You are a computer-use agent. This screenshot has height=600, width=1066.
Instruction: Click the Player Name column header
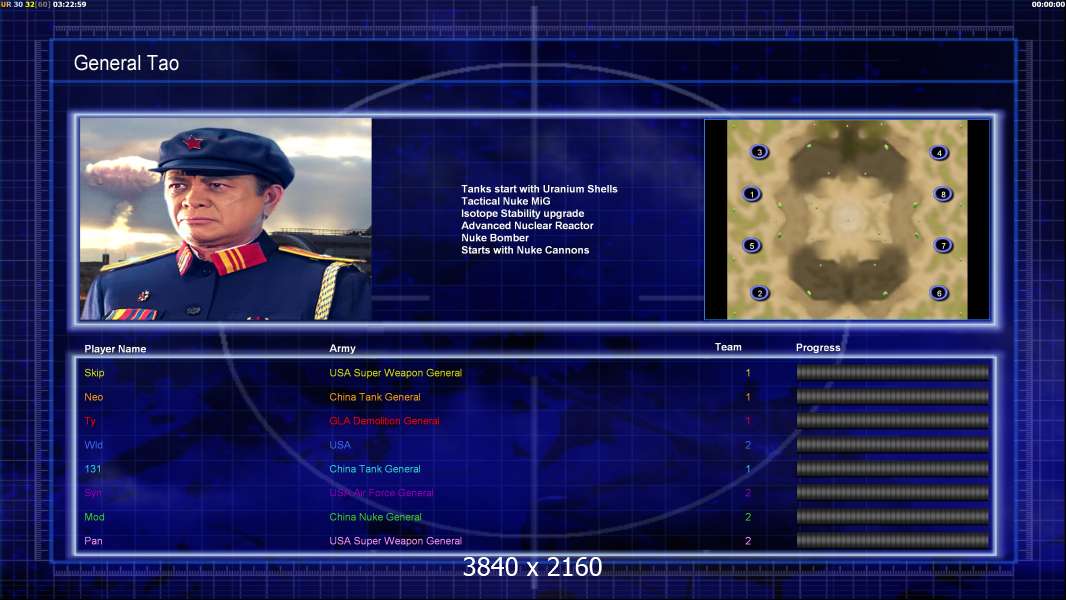115,349
